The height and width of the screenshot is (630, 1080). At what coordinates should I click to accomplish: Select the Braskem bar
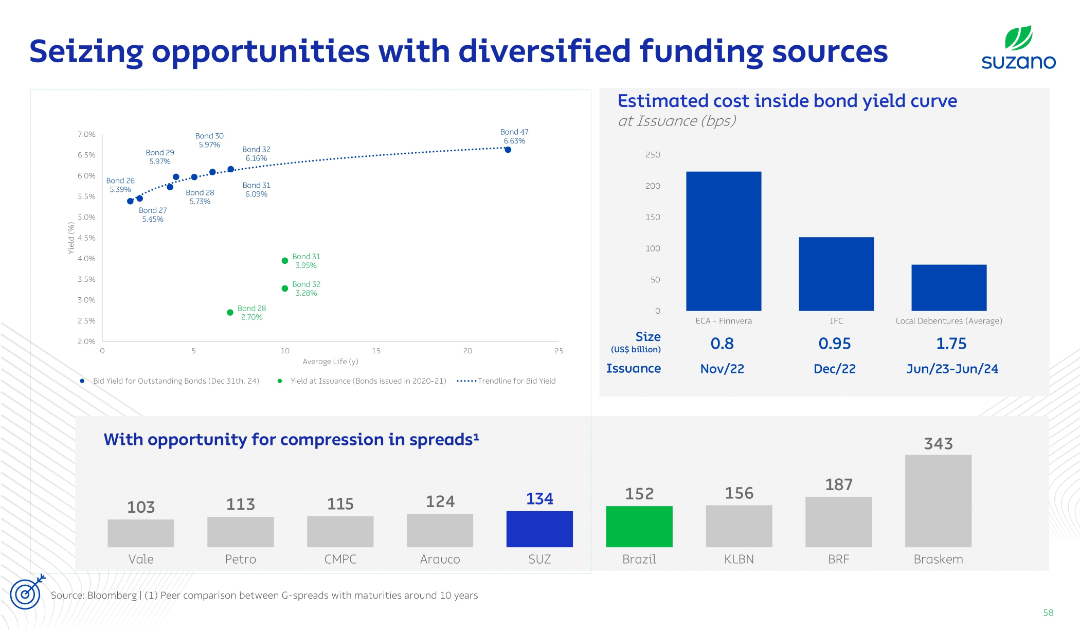pyautogui.click(x=938, y=501)
